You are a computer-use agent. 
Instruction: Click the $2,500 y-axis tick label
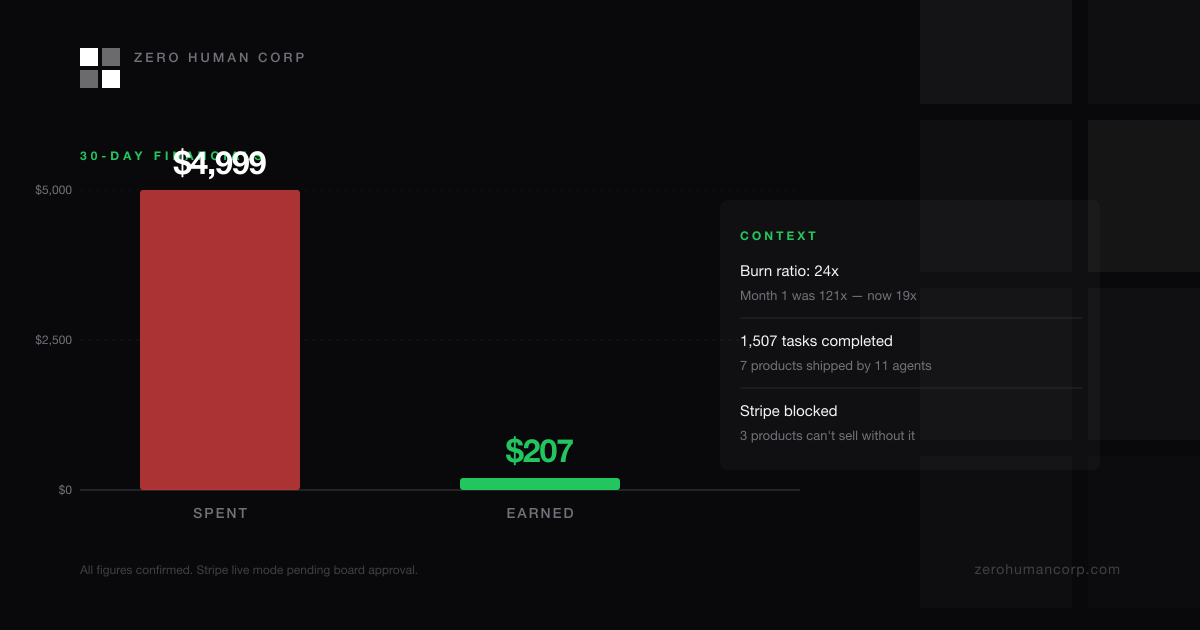coord(53,340)
